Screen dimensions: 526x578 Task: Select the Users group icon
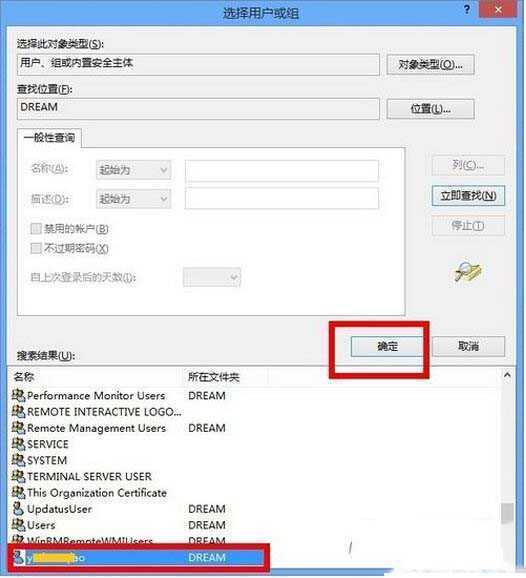click(x=18, y=525)
